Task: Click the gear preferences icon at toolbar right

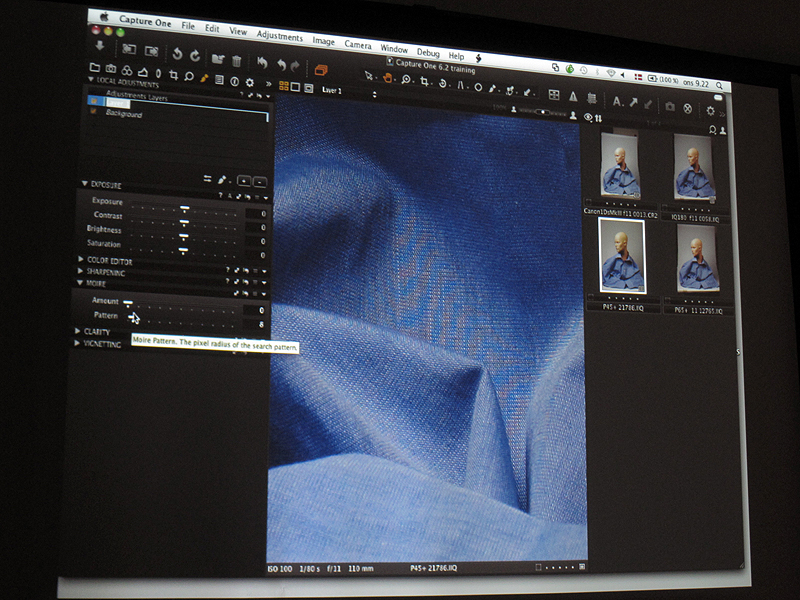Action: pos(710,110)
